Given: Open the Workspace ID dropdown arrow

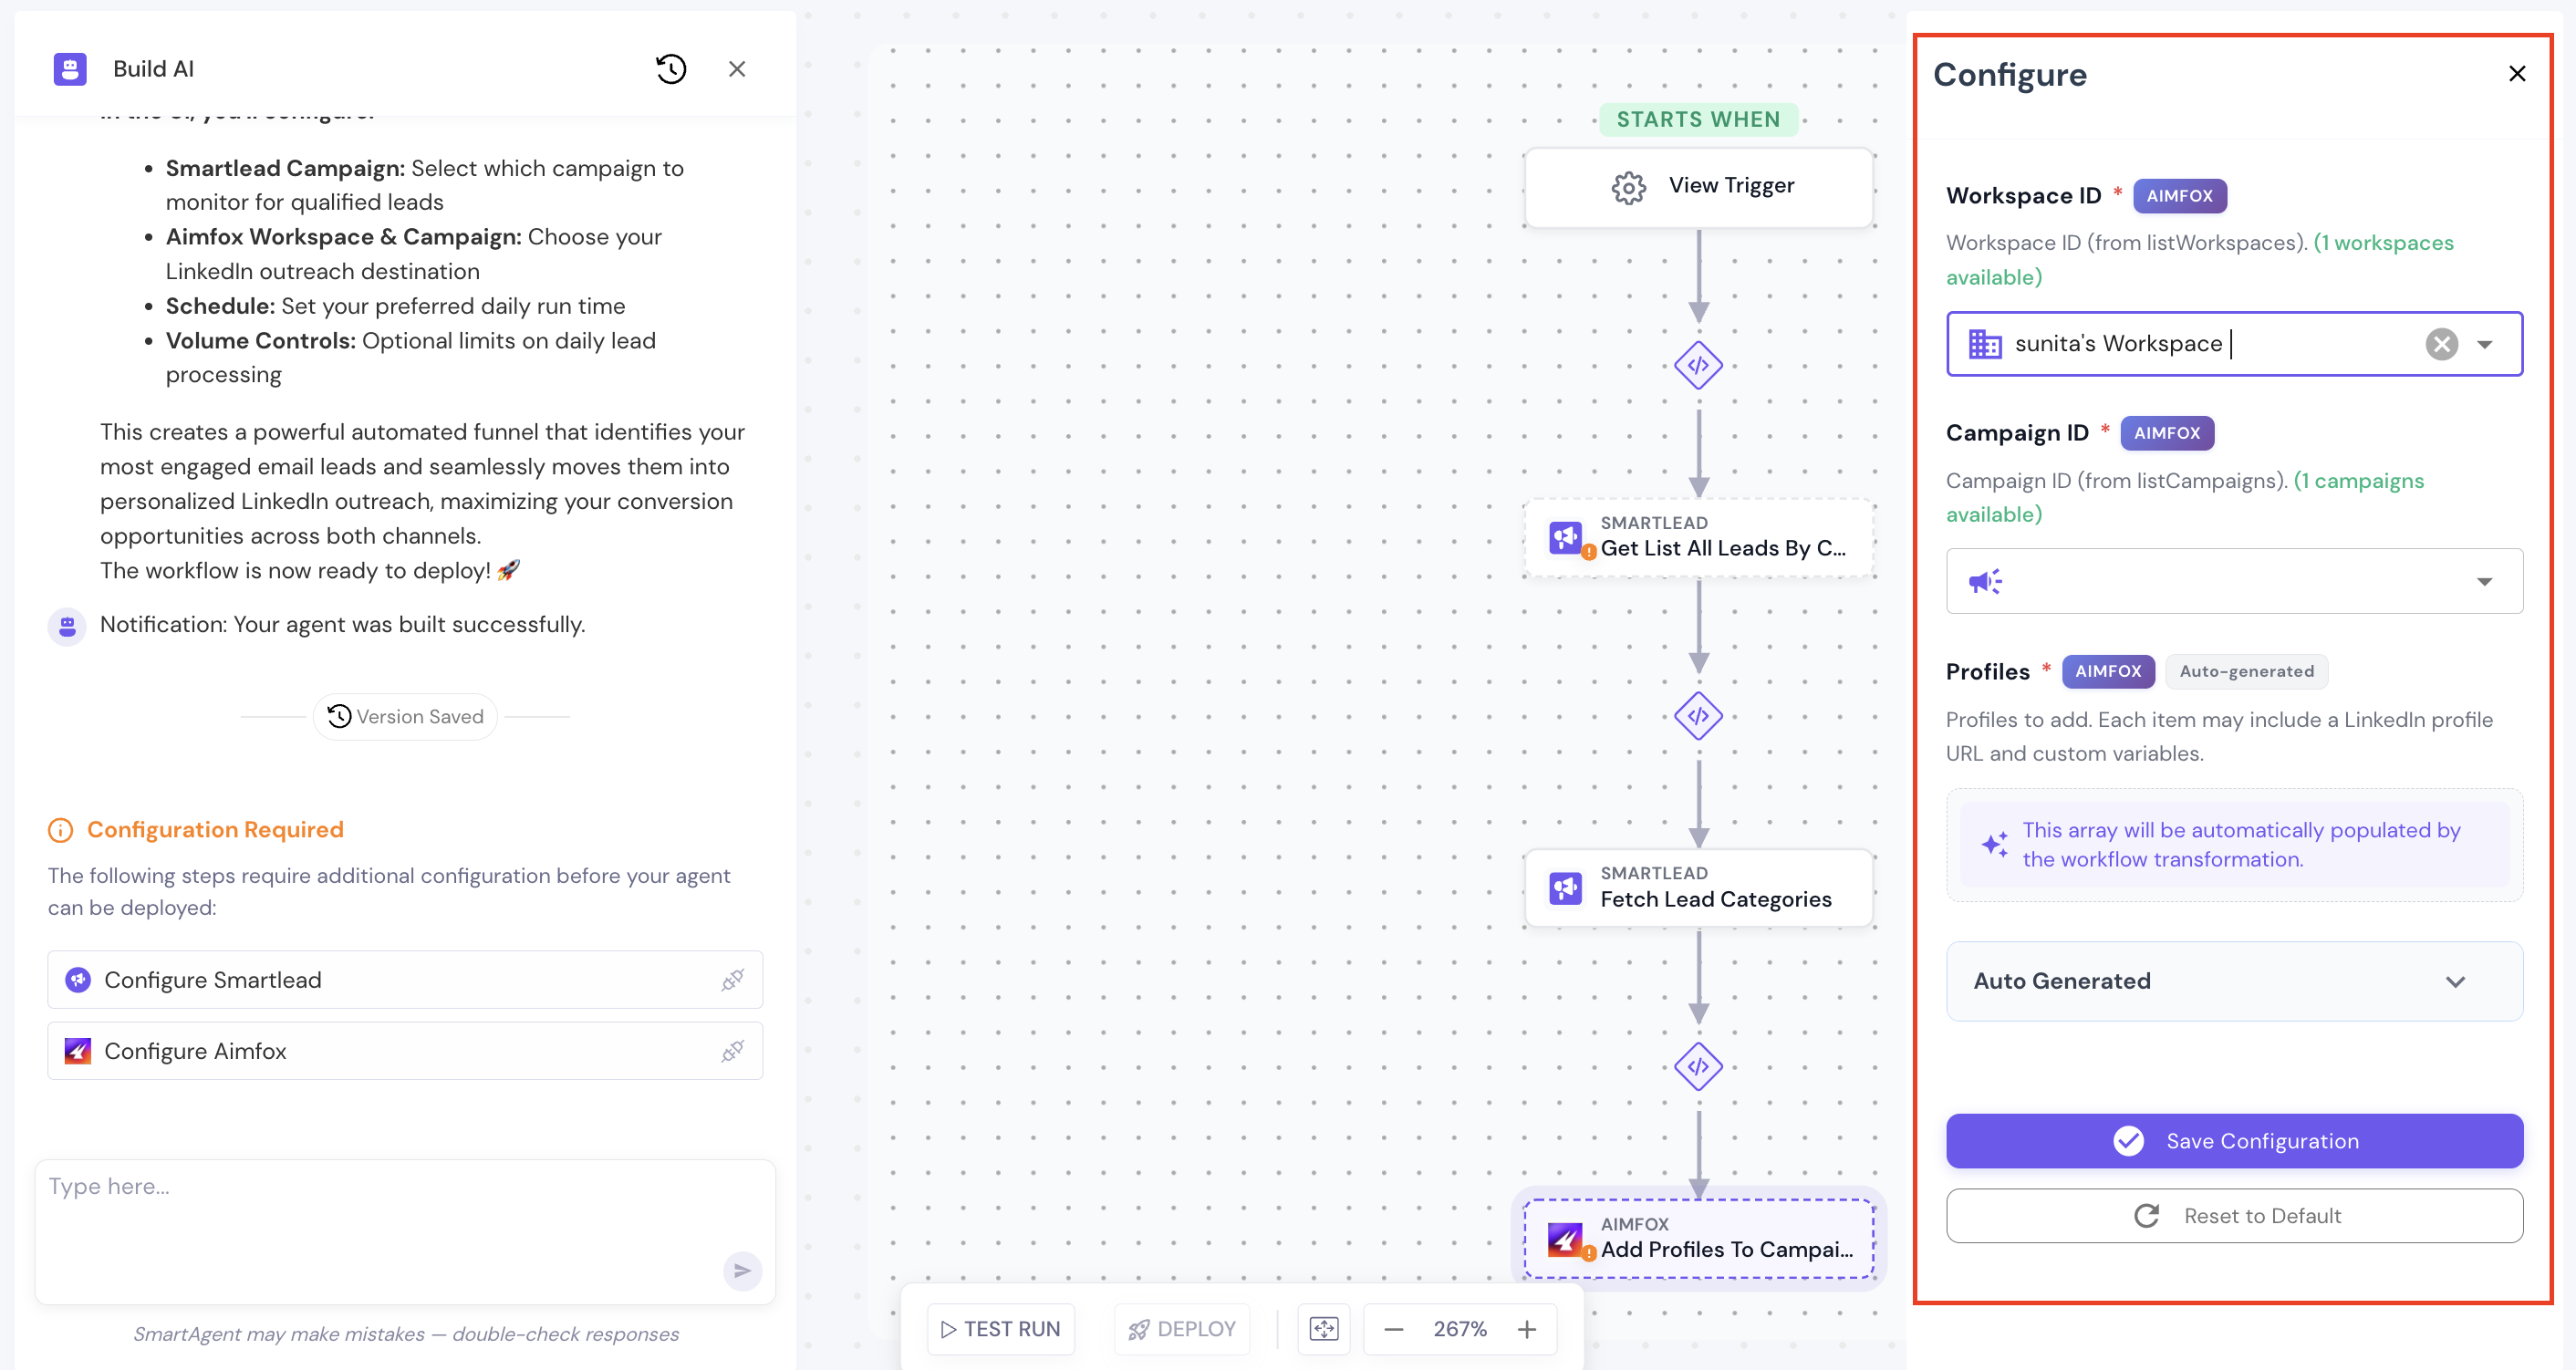Looking at the screenshot, I should click(2485, 344).
